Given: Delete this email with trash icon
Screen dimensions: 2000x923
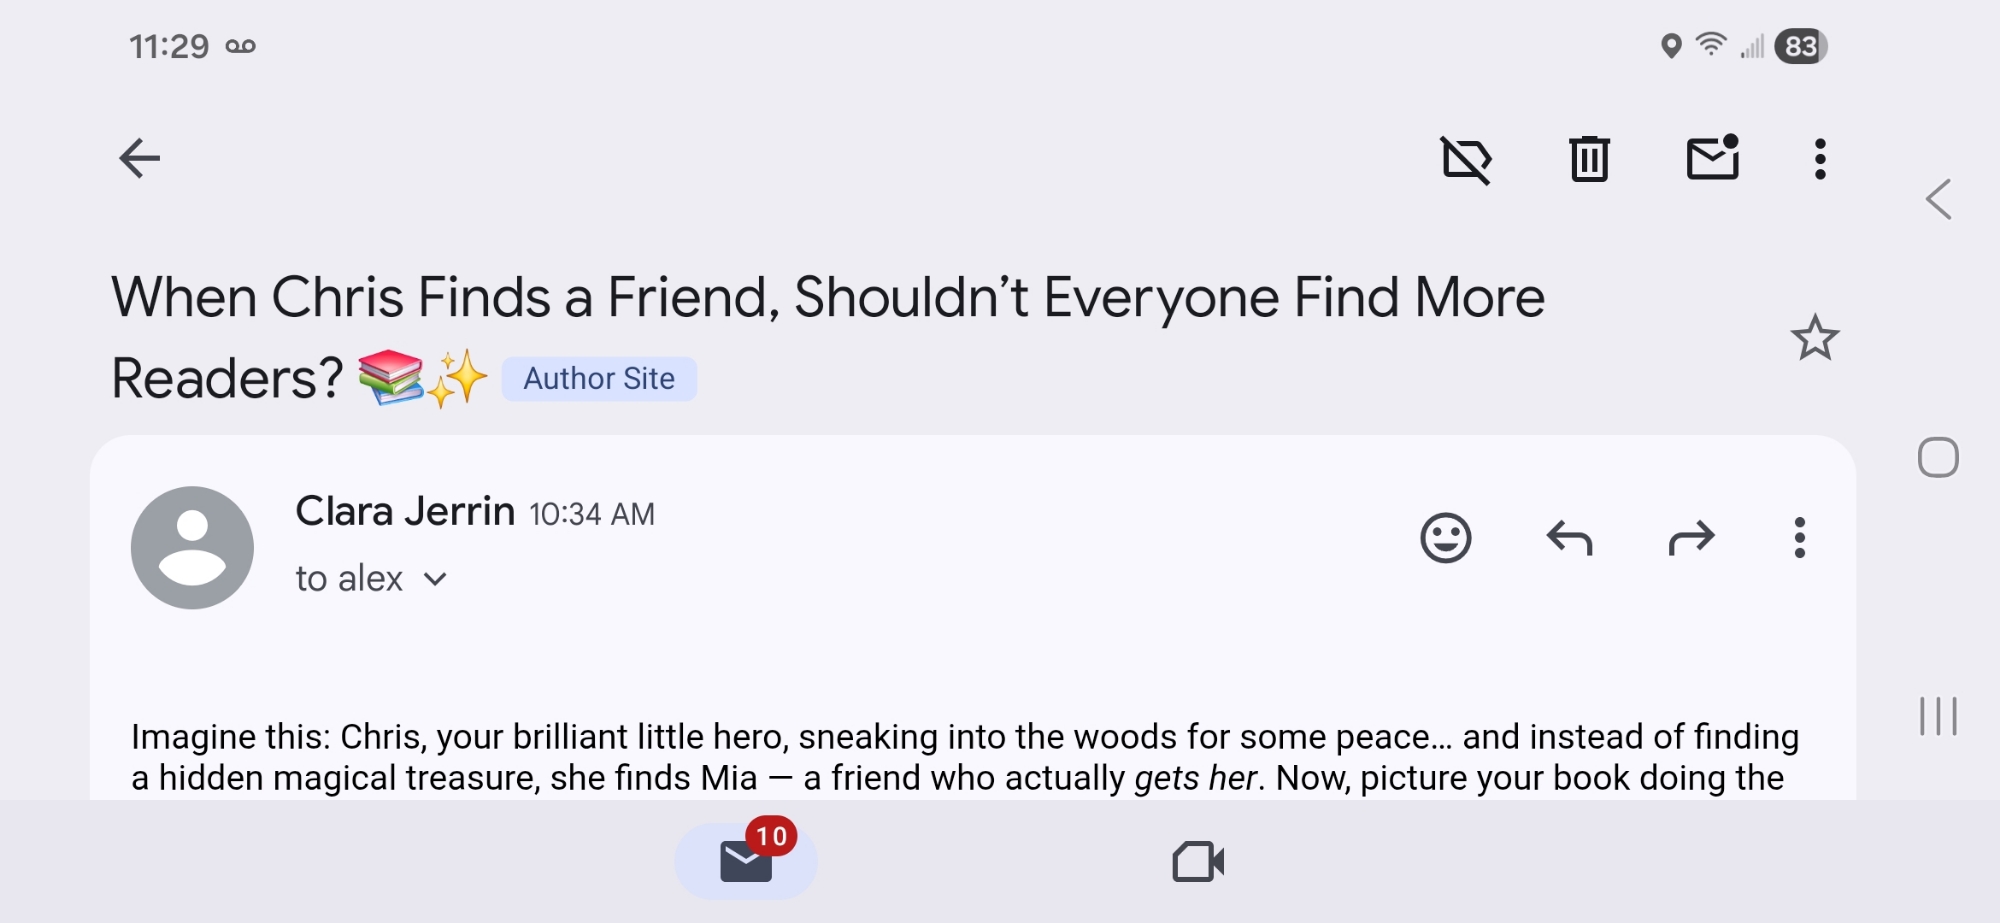Looking at the screenshot, I should point(1589,159).
